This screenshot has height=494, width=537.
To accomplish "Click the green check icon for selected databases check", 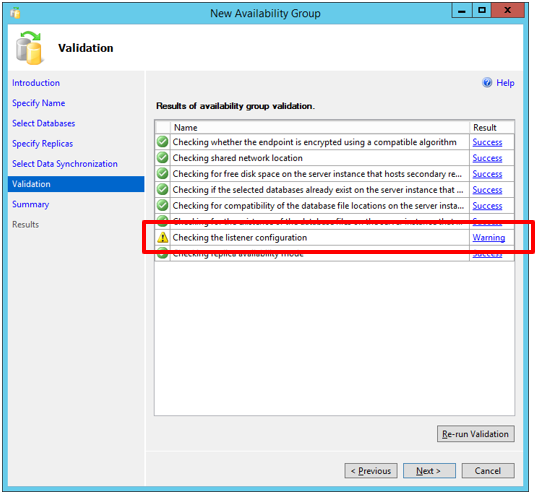I will (163, 189).
